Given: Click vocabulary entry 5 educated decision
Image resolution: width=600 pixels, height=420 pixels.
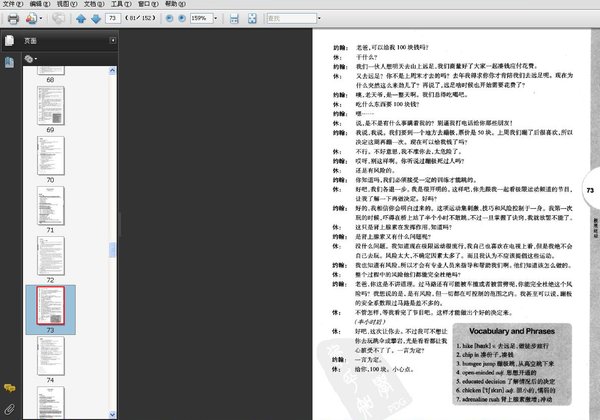Looking at the screenshot, I should click(x=505, y=381).
